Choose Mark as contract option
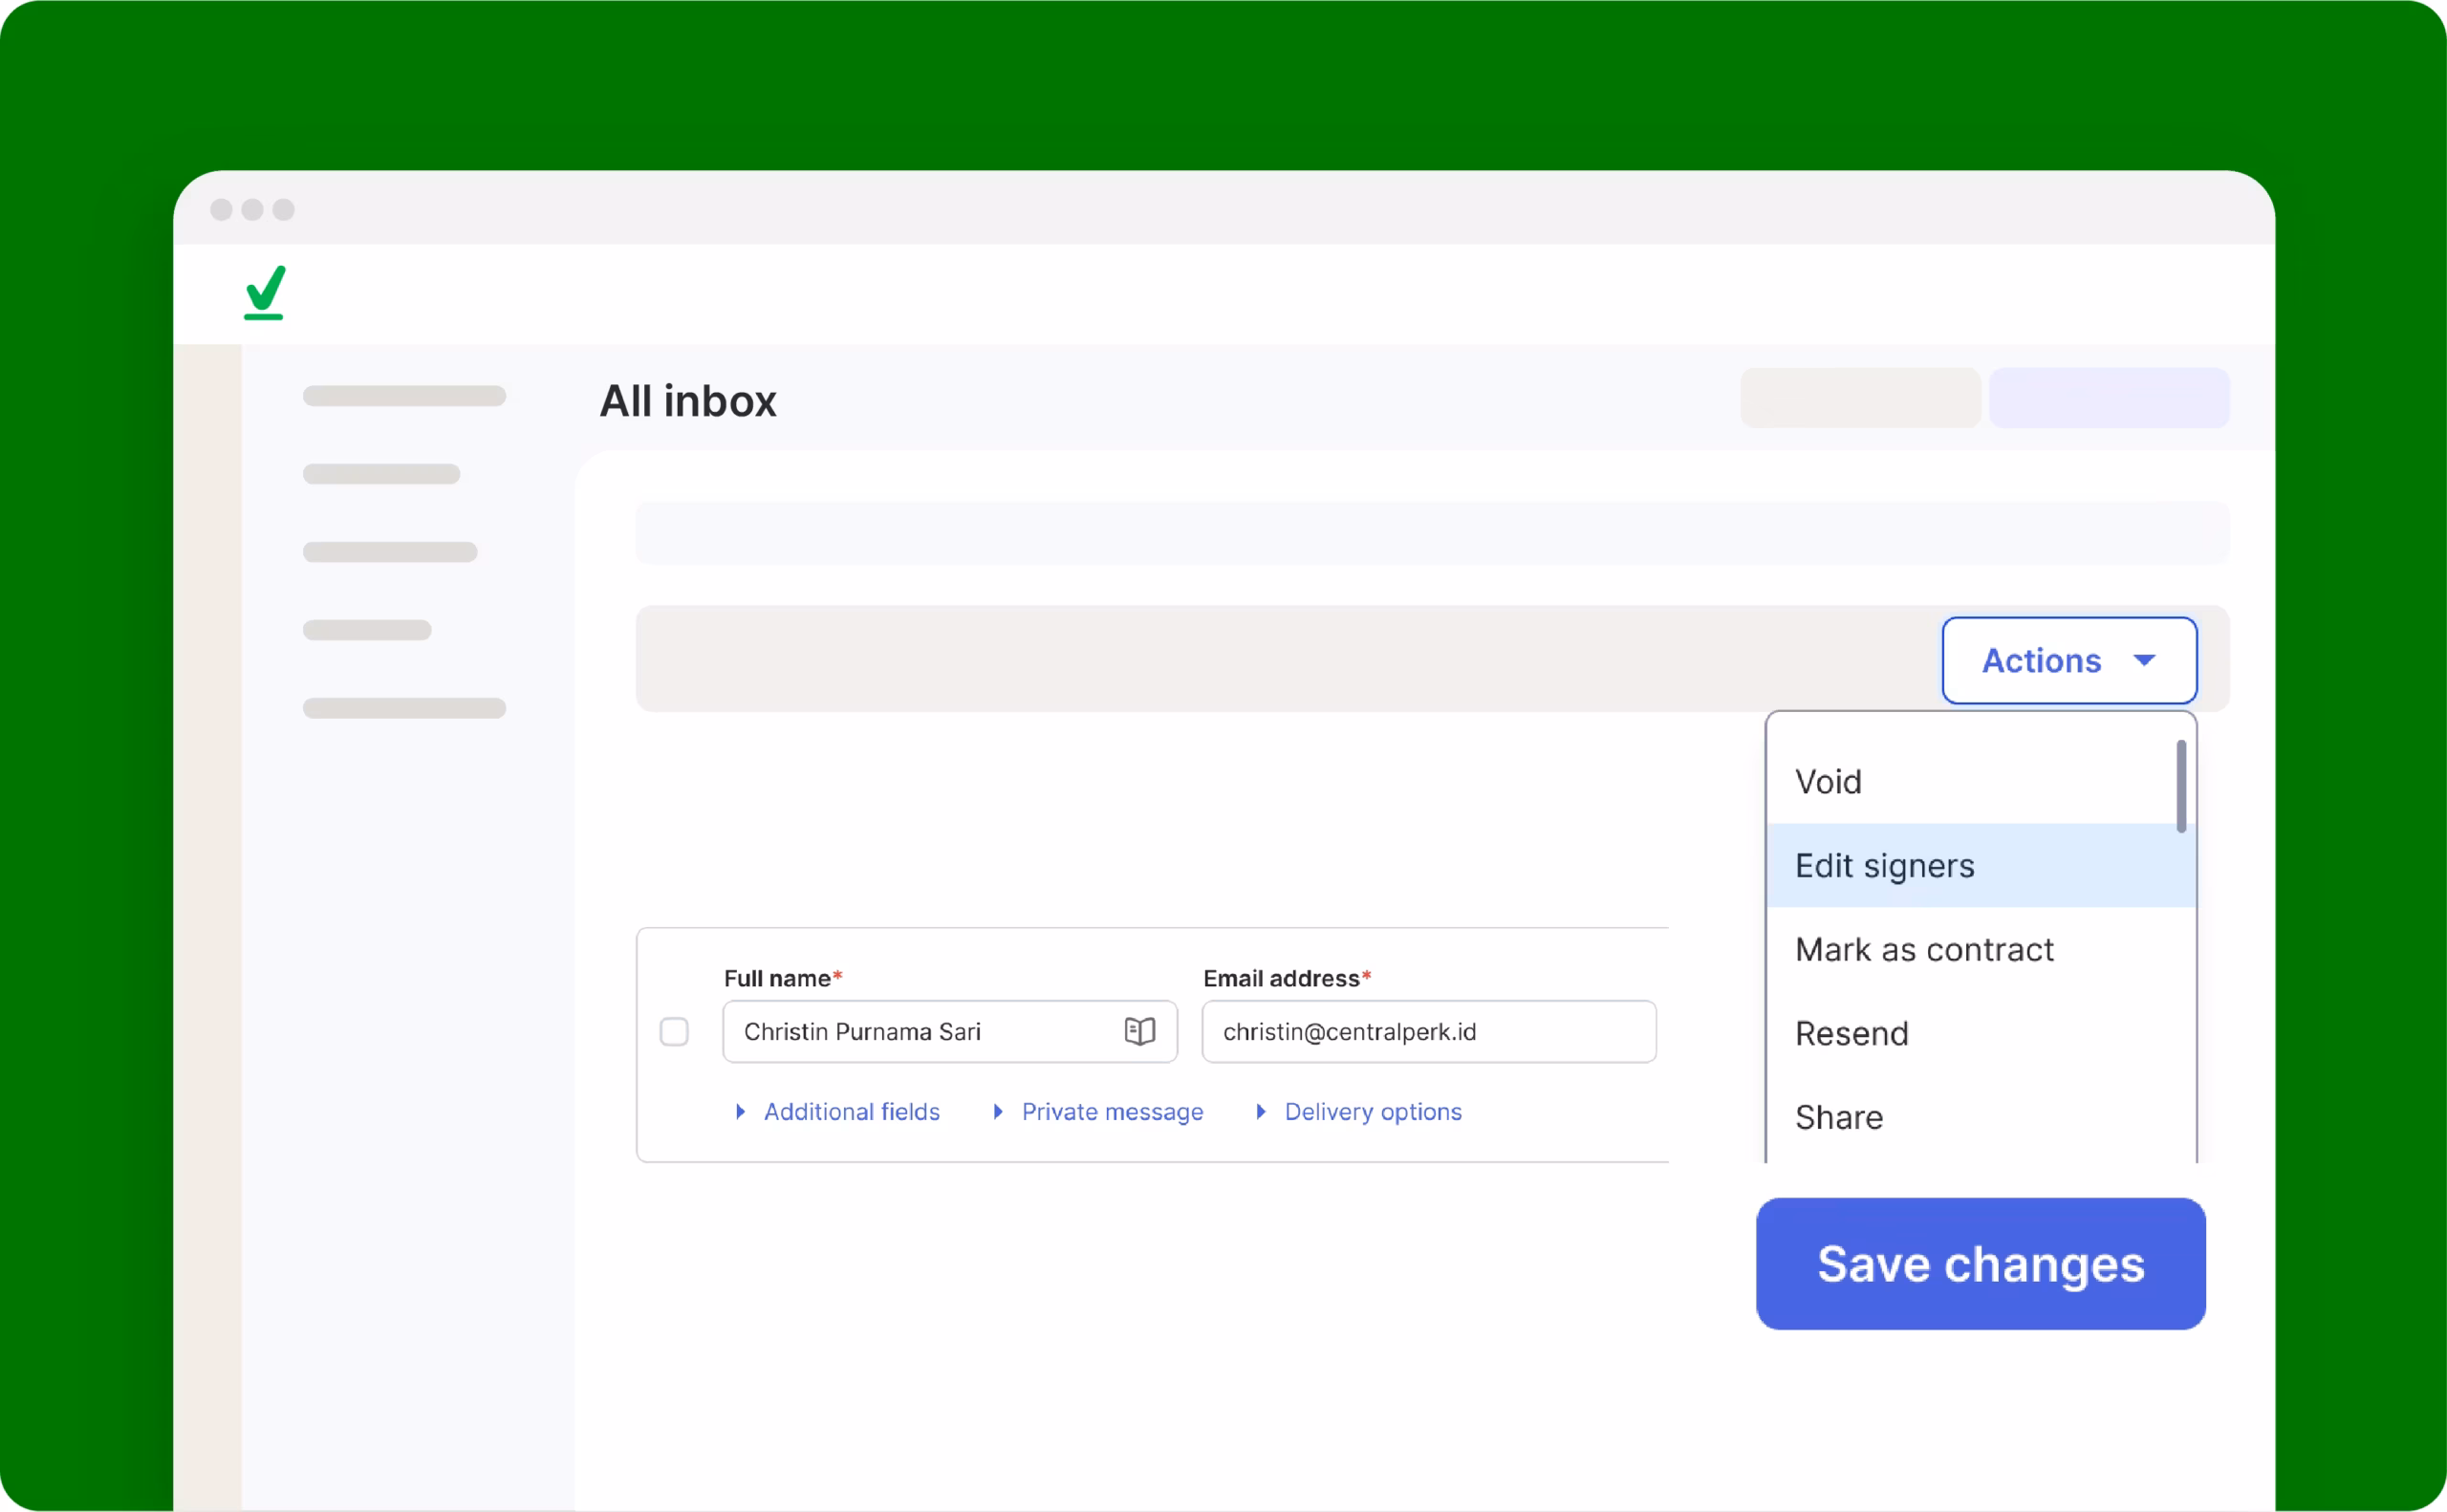 coord(1924,950)
